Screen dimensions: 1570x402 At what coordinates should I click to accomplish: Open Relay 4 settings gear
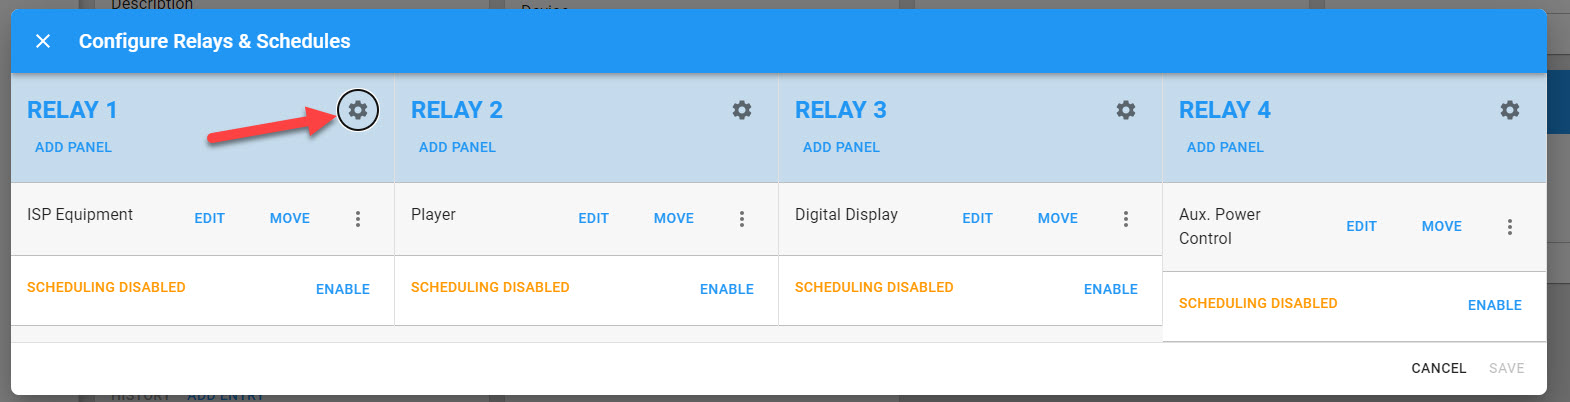1510,110
